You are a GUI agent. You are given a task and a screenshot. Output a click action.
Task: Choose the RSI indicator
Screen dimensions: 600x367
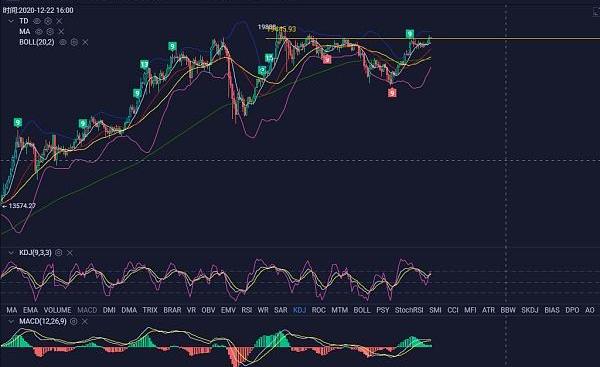click(x=247, y=310)
